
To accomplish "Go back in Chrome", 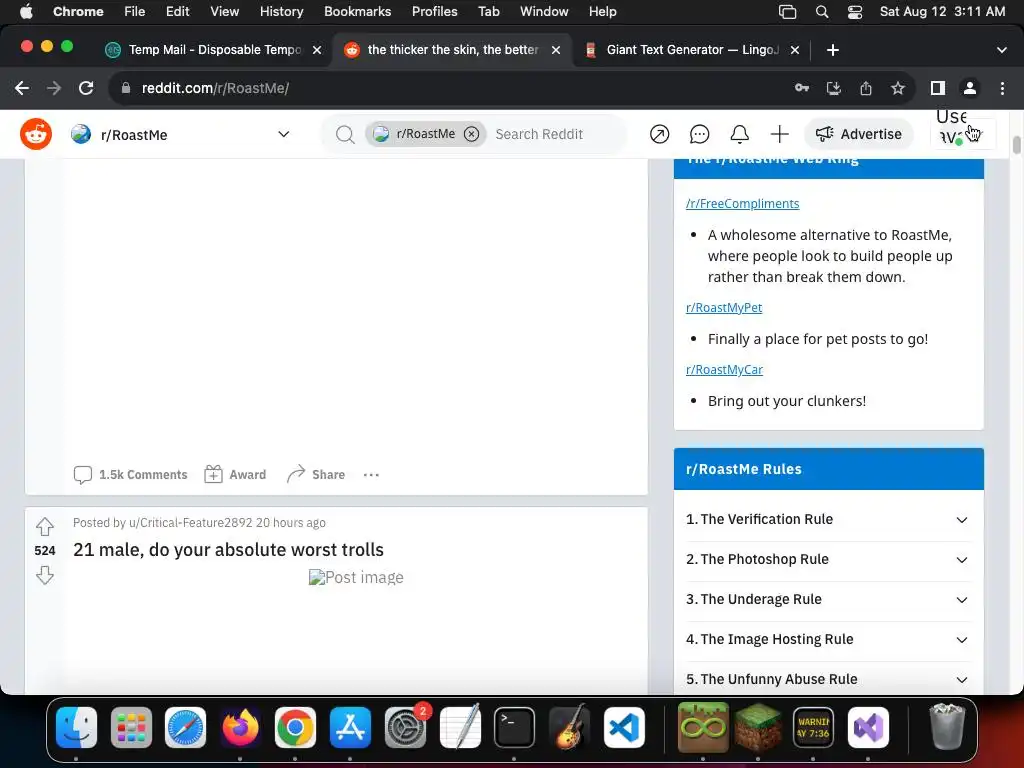I will tap(22, 88).
